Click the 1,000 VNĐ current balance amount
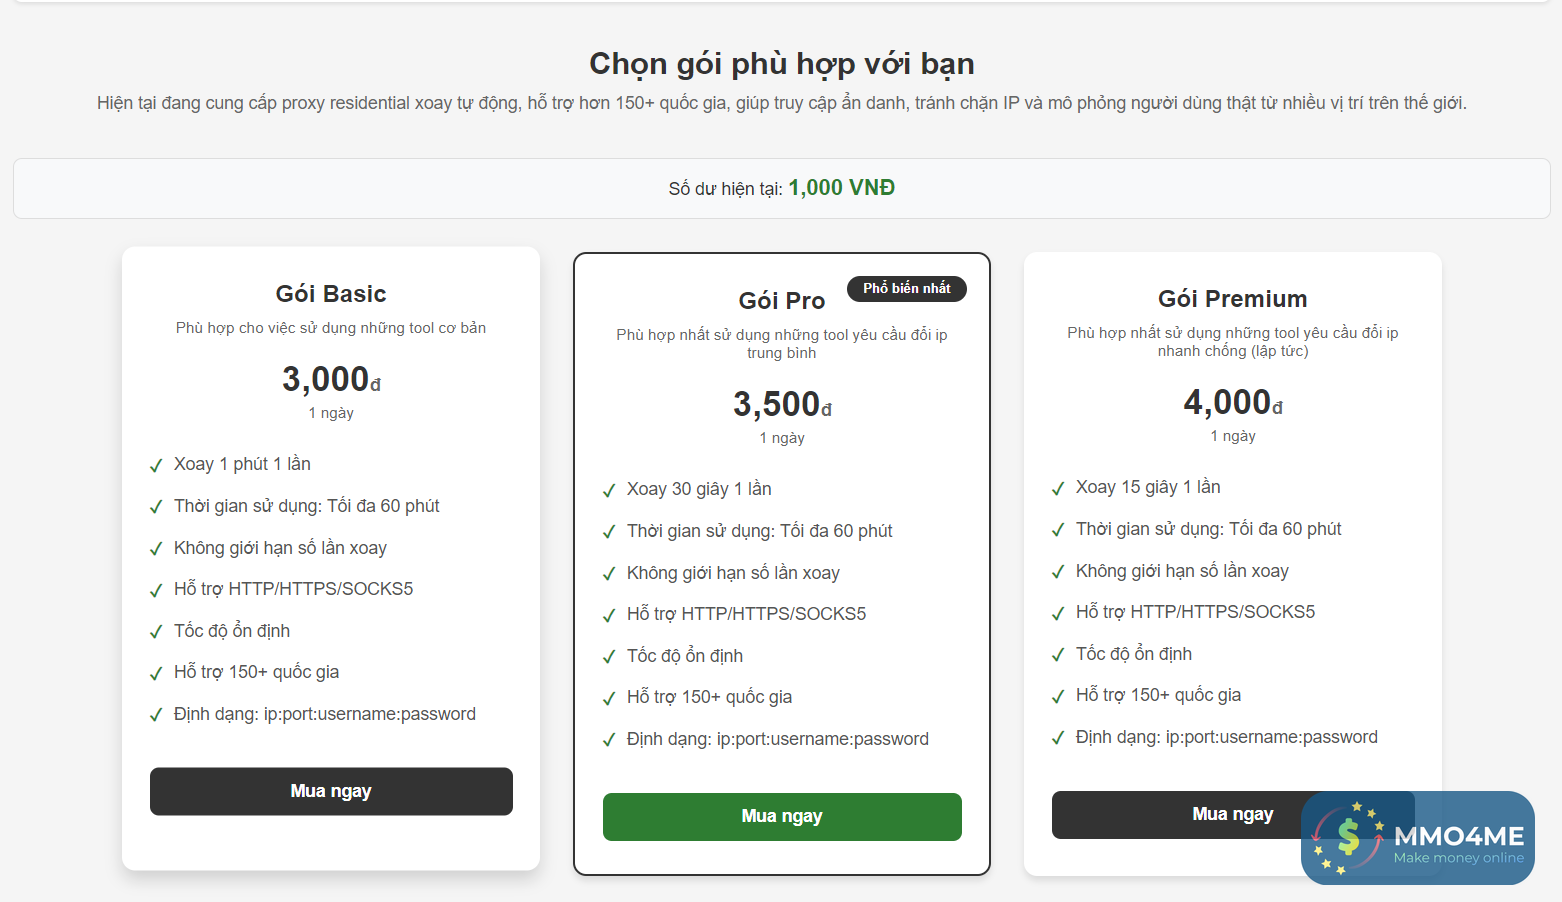 [x=841, y=188]
